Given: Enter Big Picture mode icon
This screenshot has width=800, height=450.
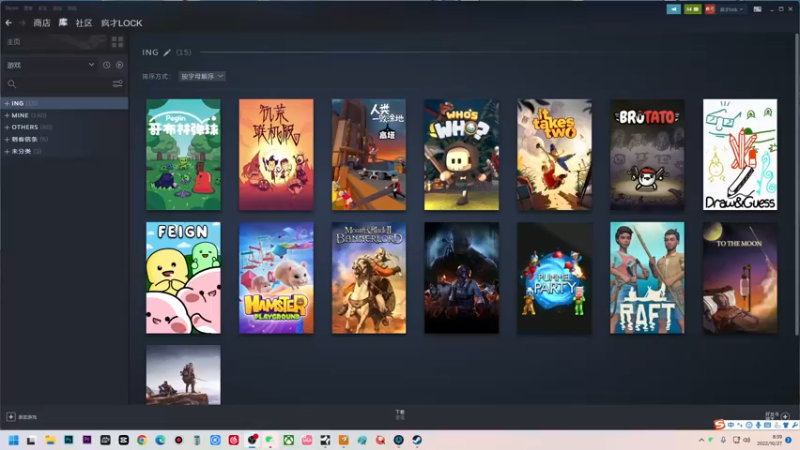Looking at the screenshot, I should pyautogui.click(x=758, y=9).
